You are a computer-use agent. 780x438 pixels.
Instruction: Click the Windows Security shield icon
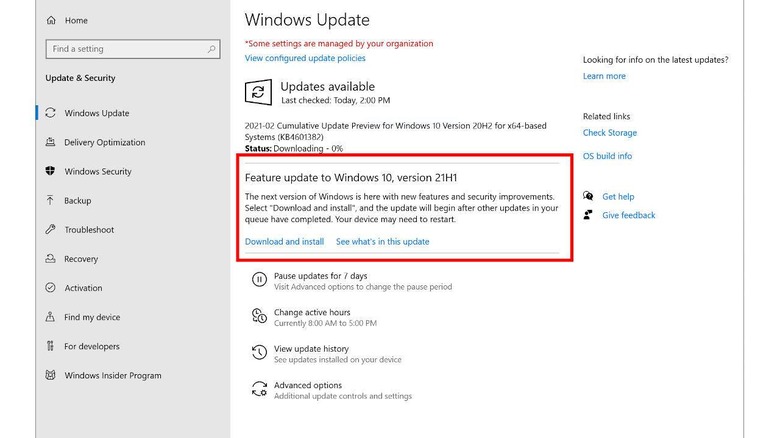[x=50, y=171]
